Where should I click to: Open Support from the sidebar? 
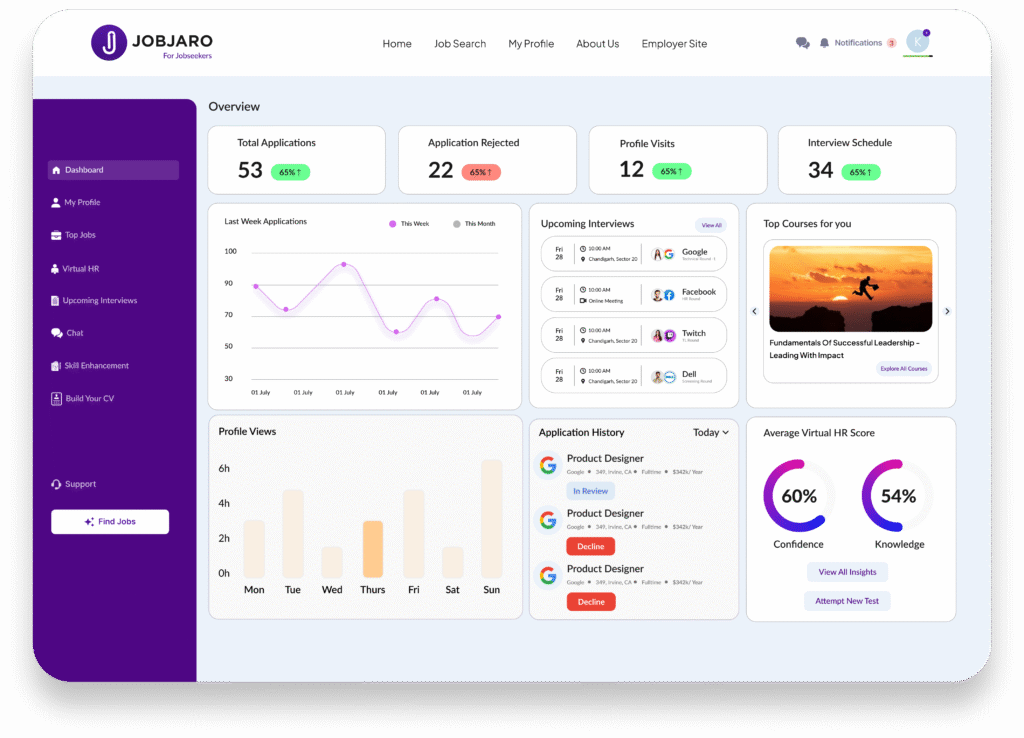[79, 484]
